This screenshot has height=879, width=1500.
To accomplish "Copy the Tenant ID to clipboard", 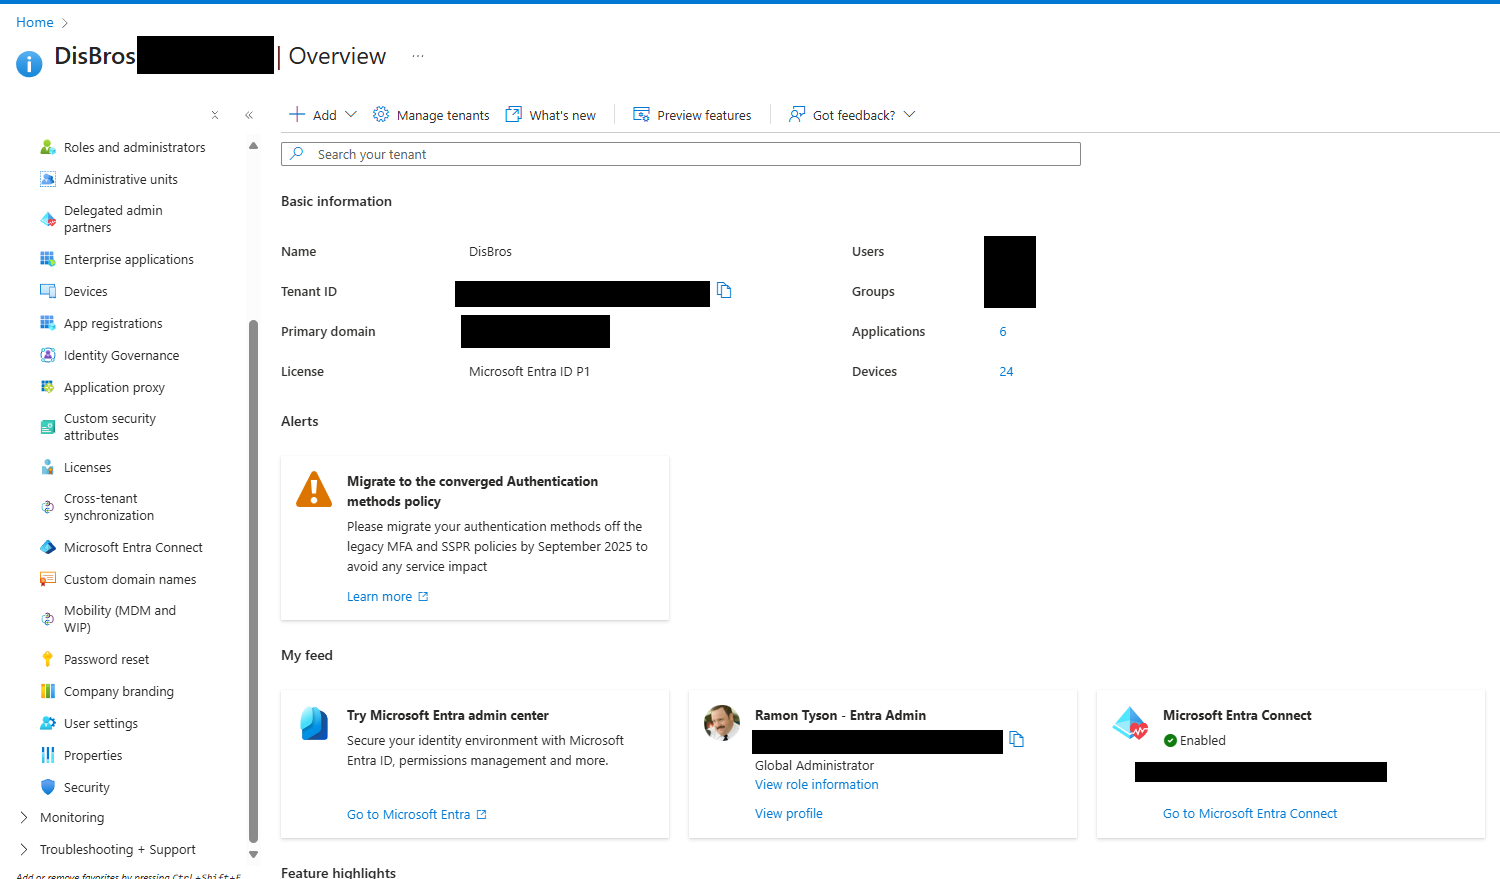I will click(x=724, y=291).
